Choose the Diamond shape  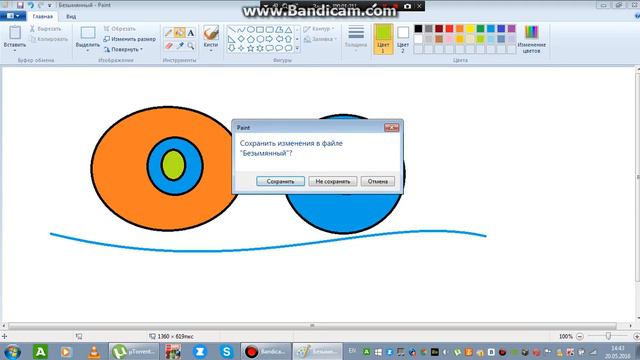click(241, 39)
